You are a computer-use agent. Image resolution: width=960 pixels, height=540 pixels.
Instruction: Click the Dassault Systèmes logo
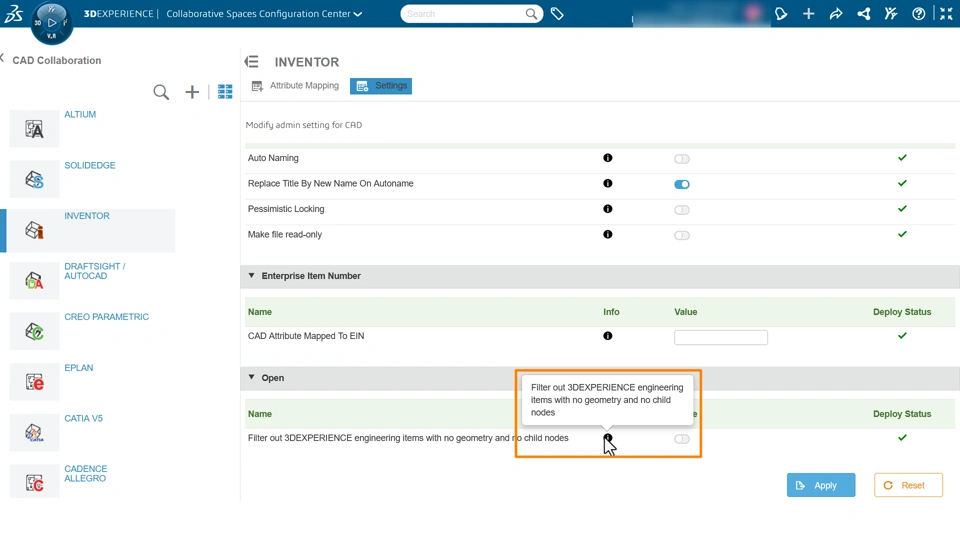pos(13,13)
